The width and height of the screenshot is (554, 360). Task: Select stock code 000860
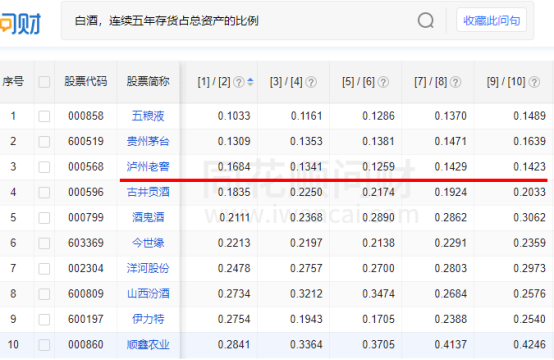point(86,345)
